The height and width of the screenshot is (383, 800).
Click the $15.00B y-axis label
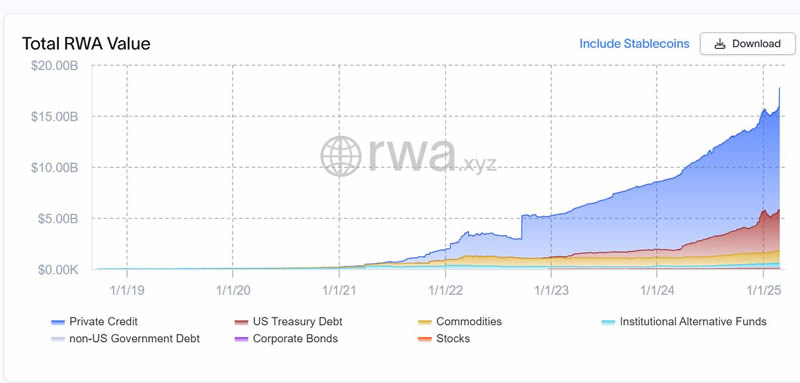click(x=55, y=116)
